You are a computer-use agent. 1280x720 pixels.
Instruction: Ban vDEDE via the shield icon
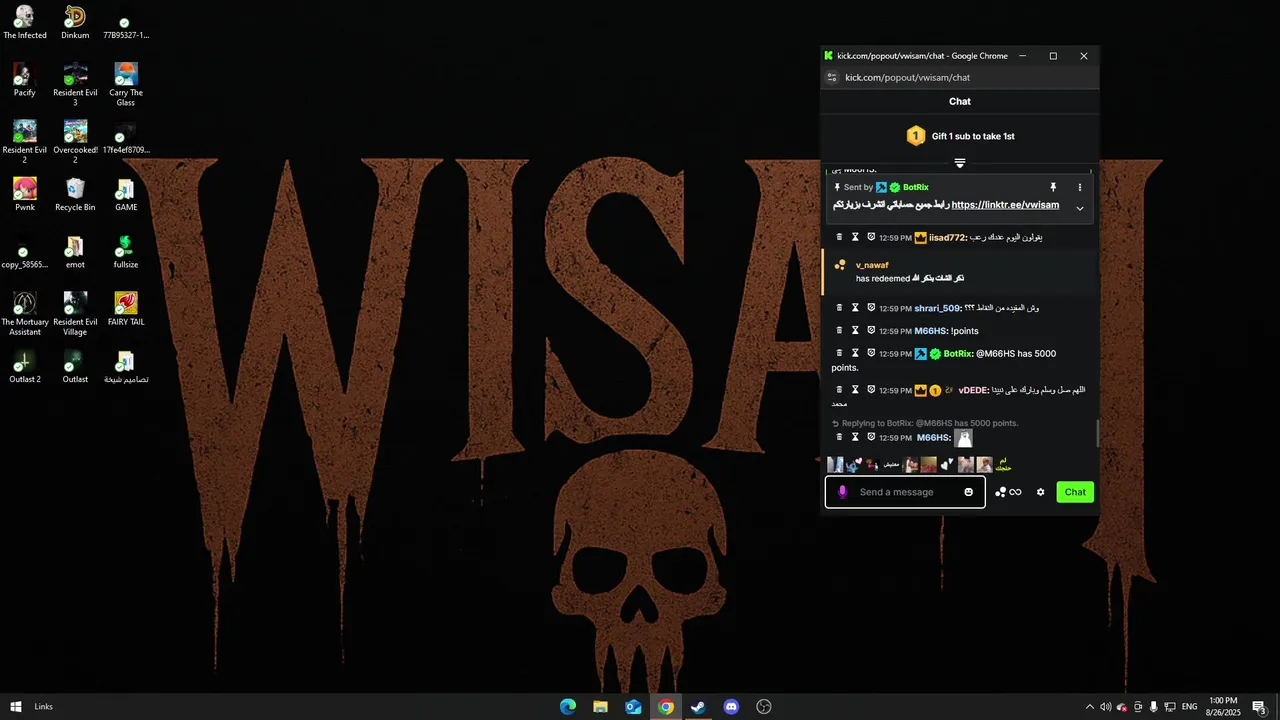(871, 390)
